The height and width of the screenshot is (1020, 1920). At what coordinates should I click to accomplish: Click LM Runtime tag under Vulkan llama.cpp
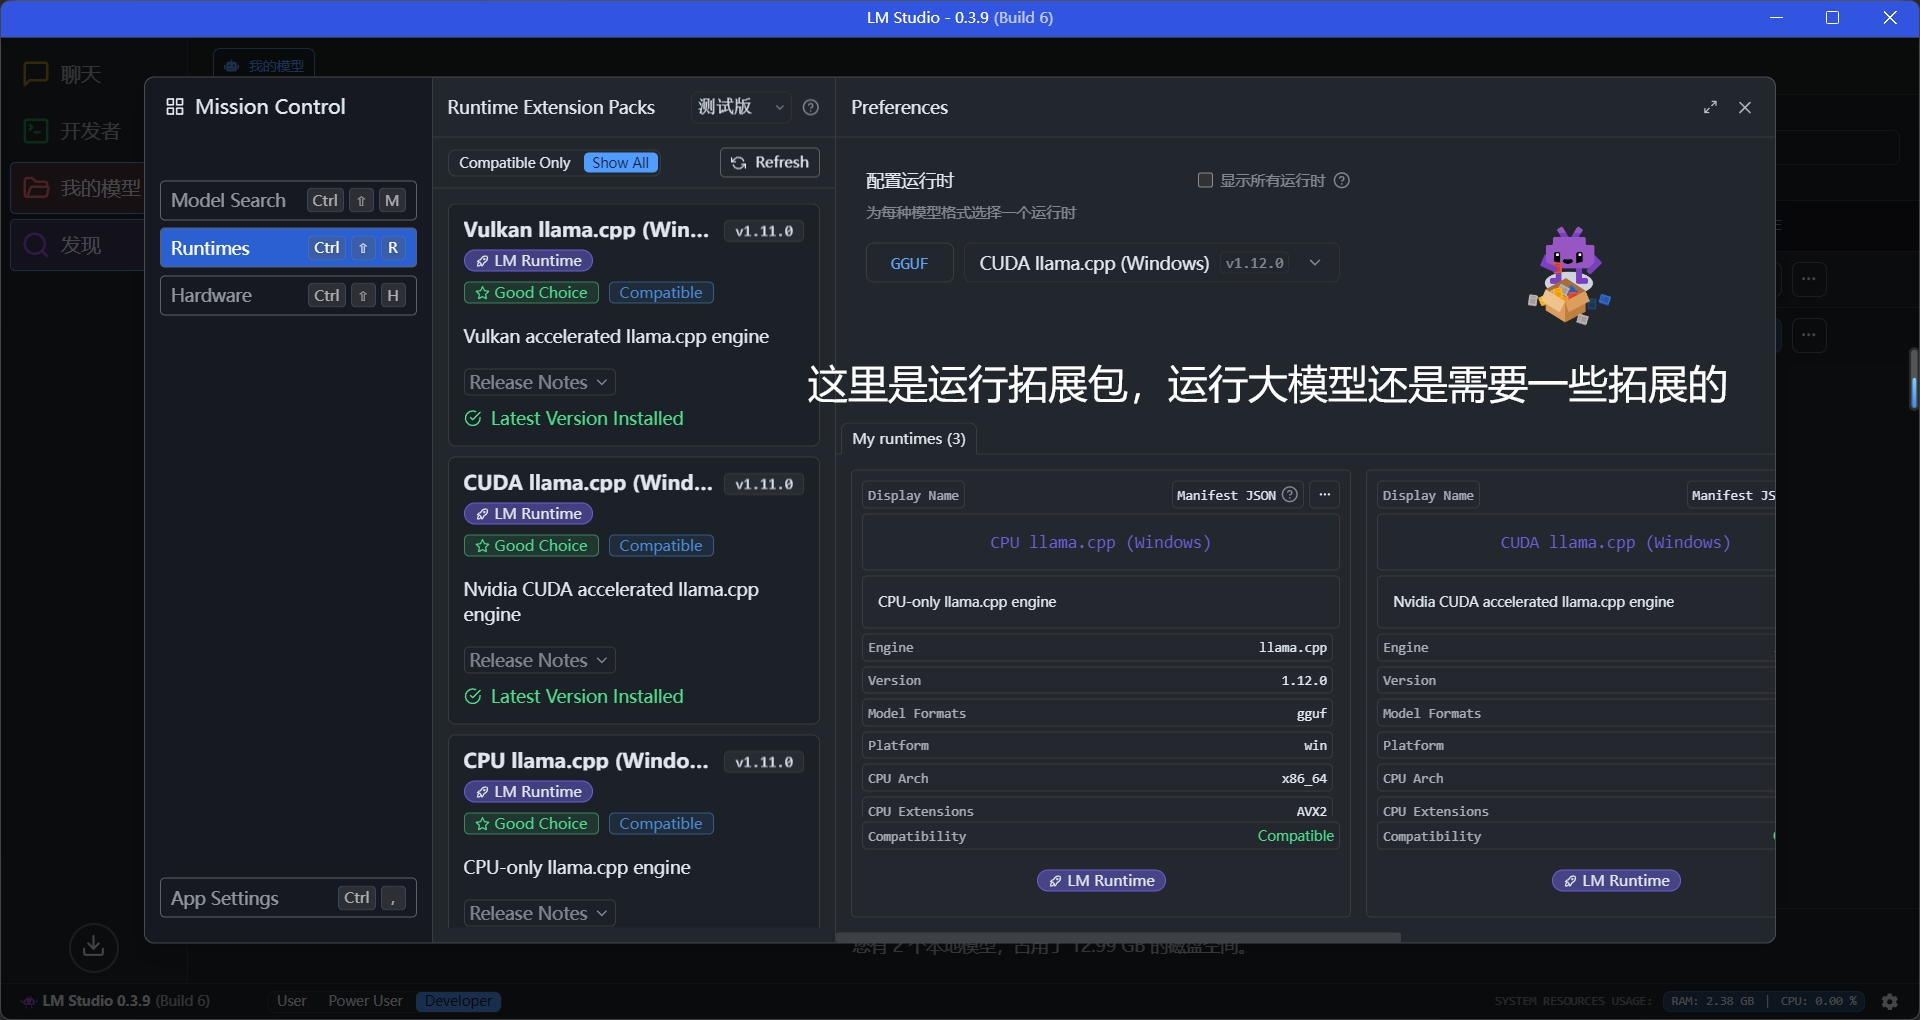click(x=528, y=261)
